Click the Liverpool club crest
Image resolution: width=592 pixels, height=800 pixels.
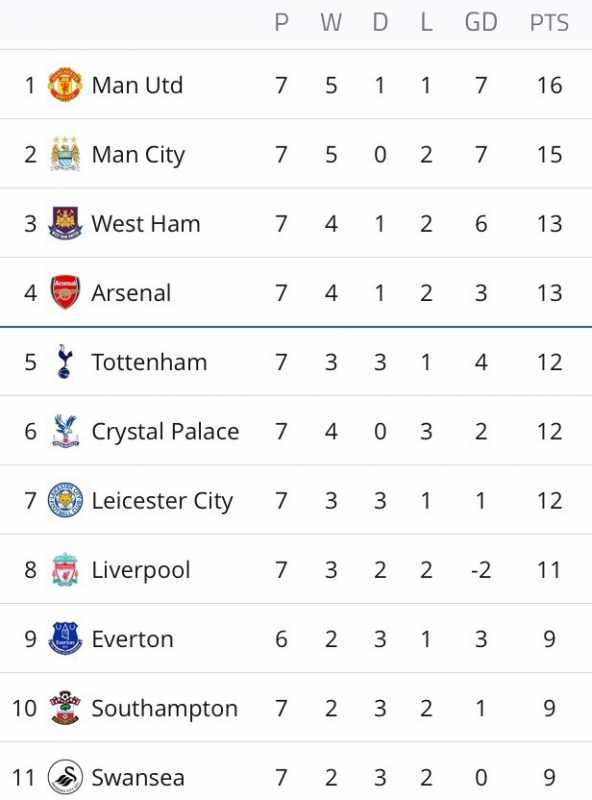(x=65, y=569)
